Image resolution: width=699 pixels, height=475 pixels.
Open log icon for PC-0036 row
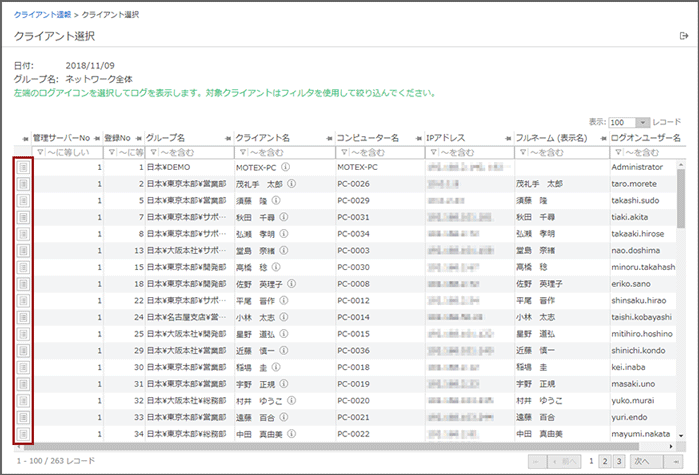(24, 351)
